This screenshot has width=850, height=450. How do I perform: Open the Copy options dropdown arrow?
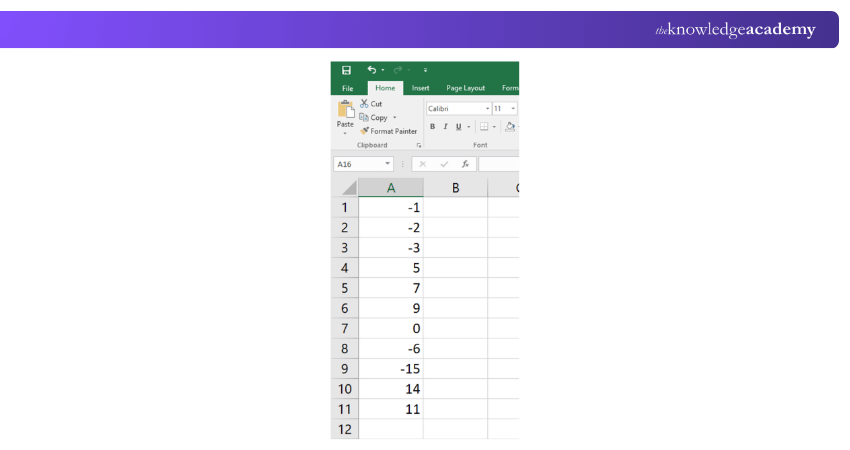[395, 118]
